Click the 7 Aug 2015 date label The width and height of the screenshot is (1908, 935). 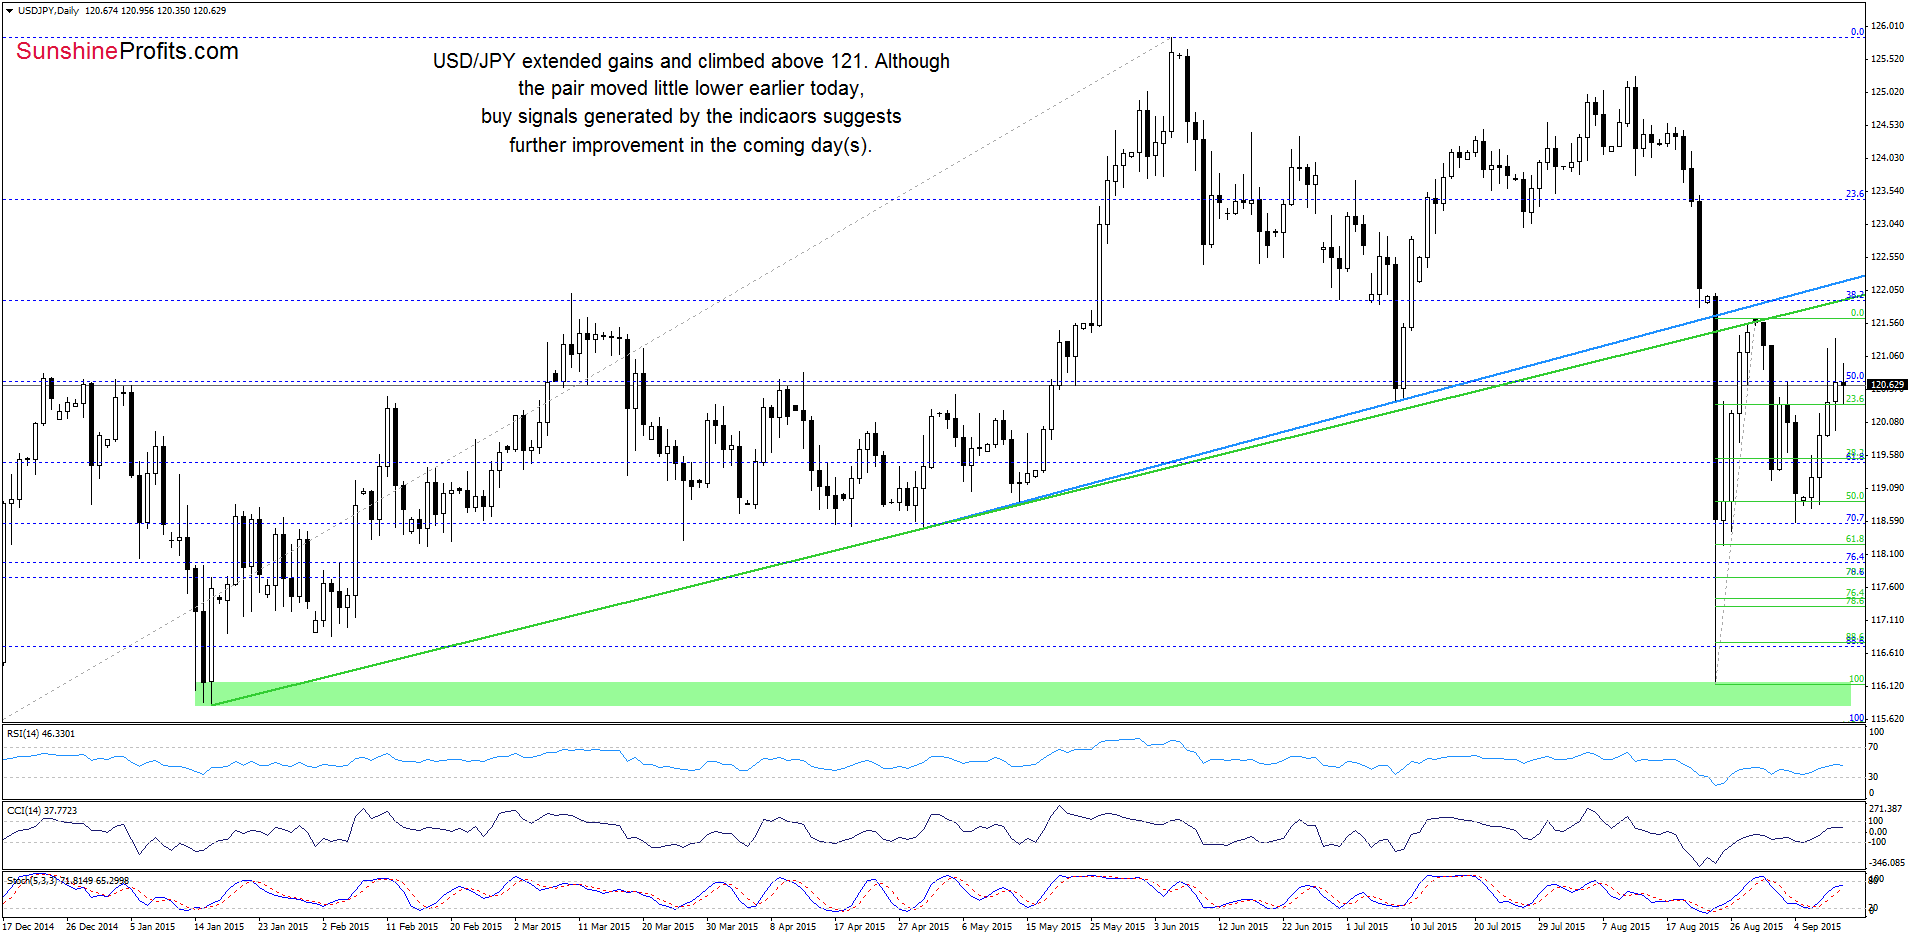point(1625,927)
